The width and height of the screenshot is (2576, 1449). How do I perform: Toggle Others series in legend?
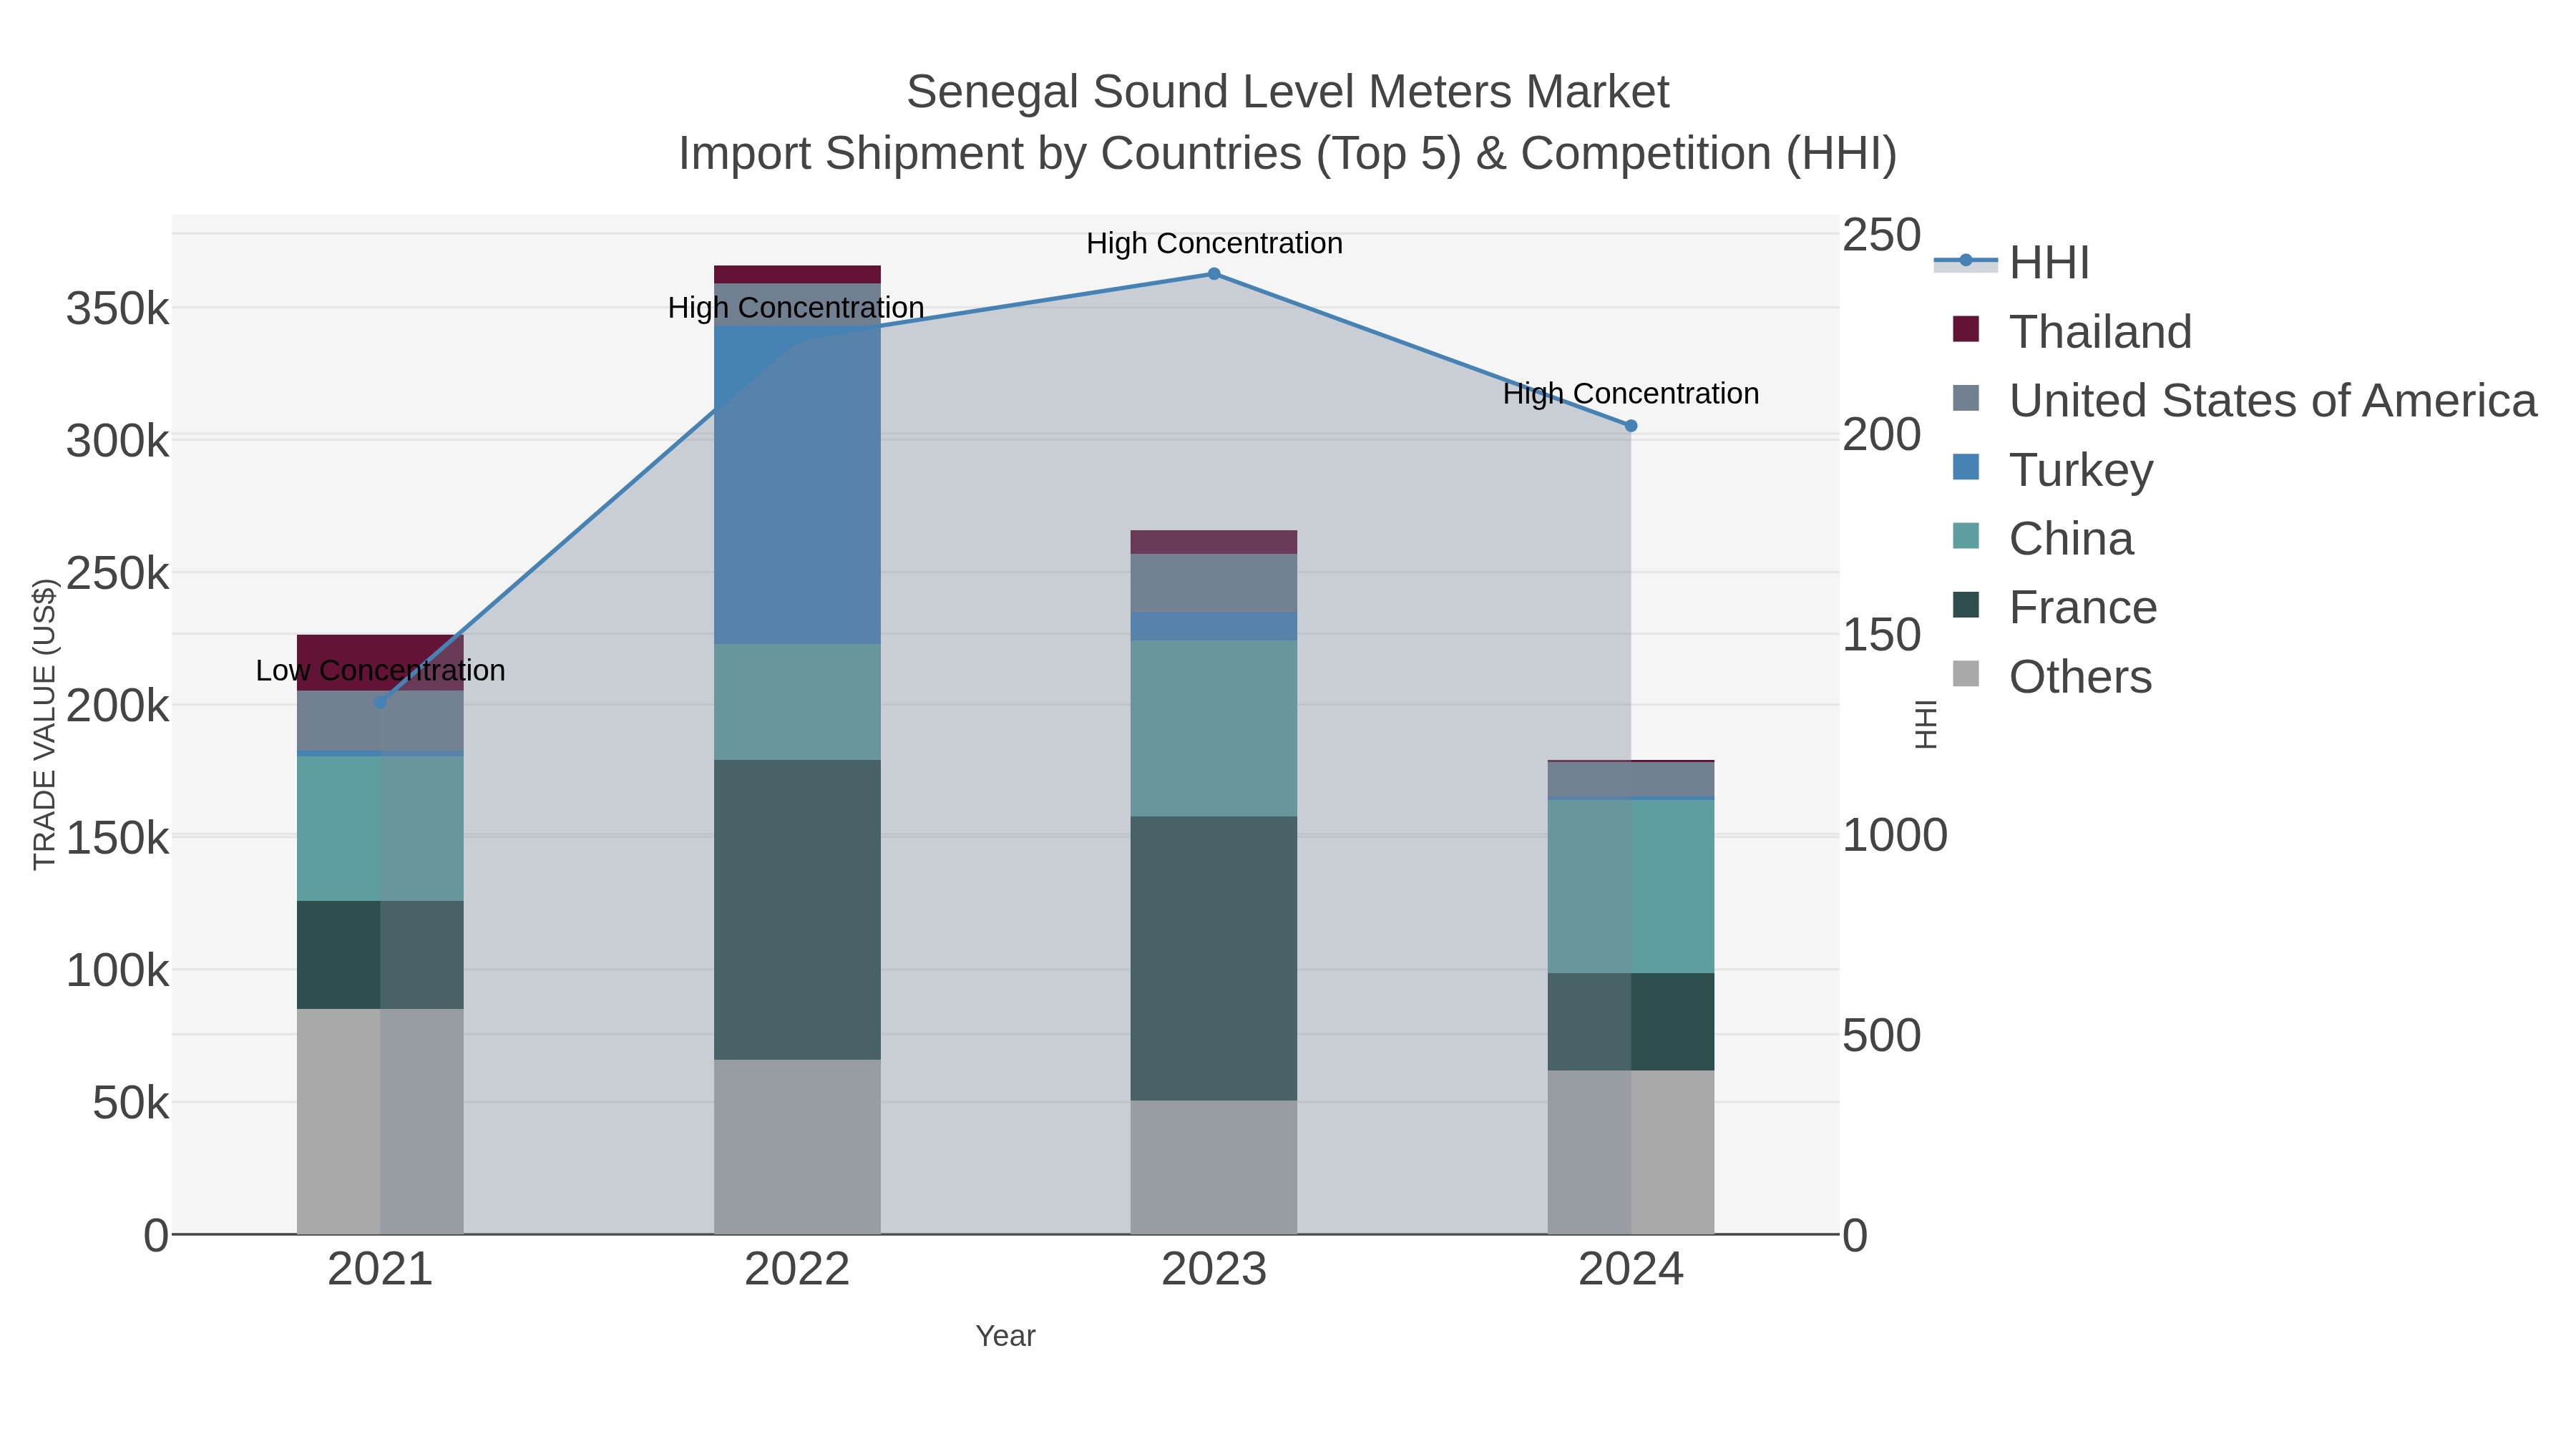[x=2052, y=676]
